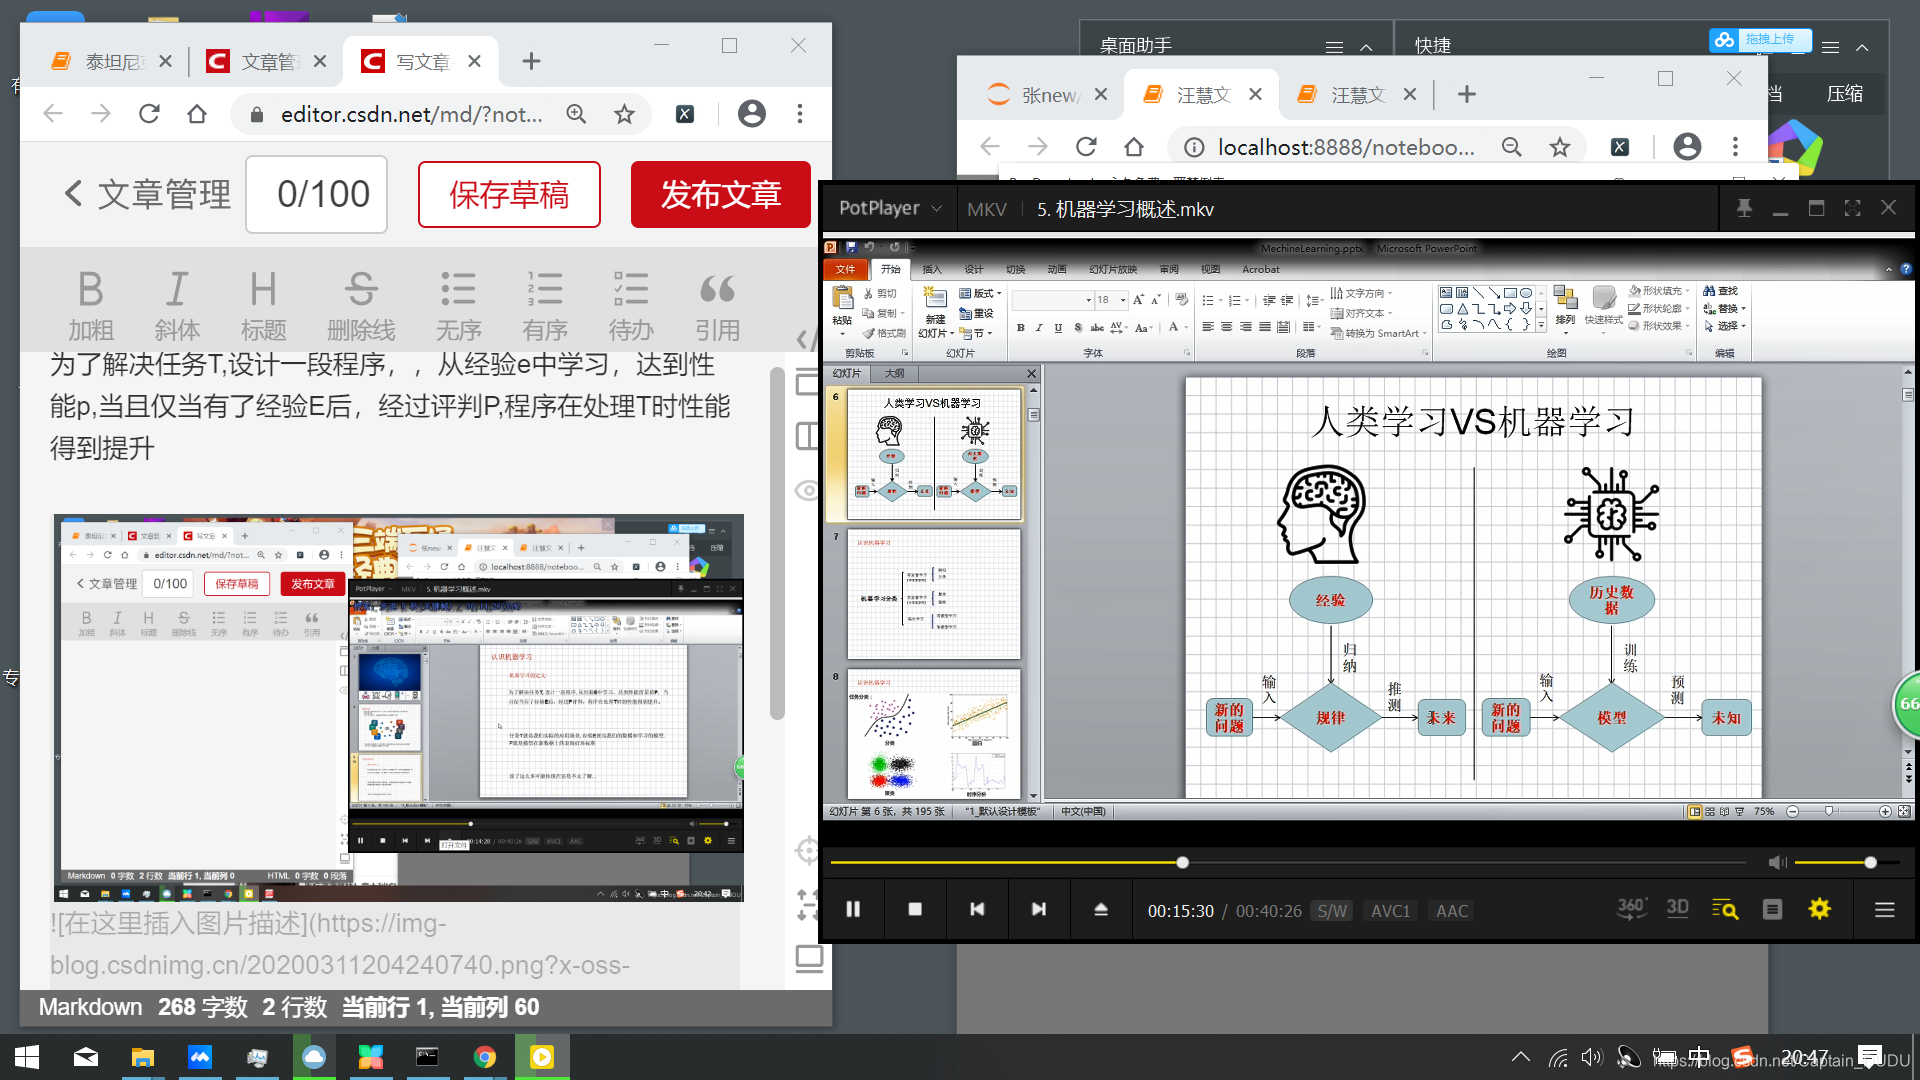Insert an unordered list (无序)

(458, 305)
